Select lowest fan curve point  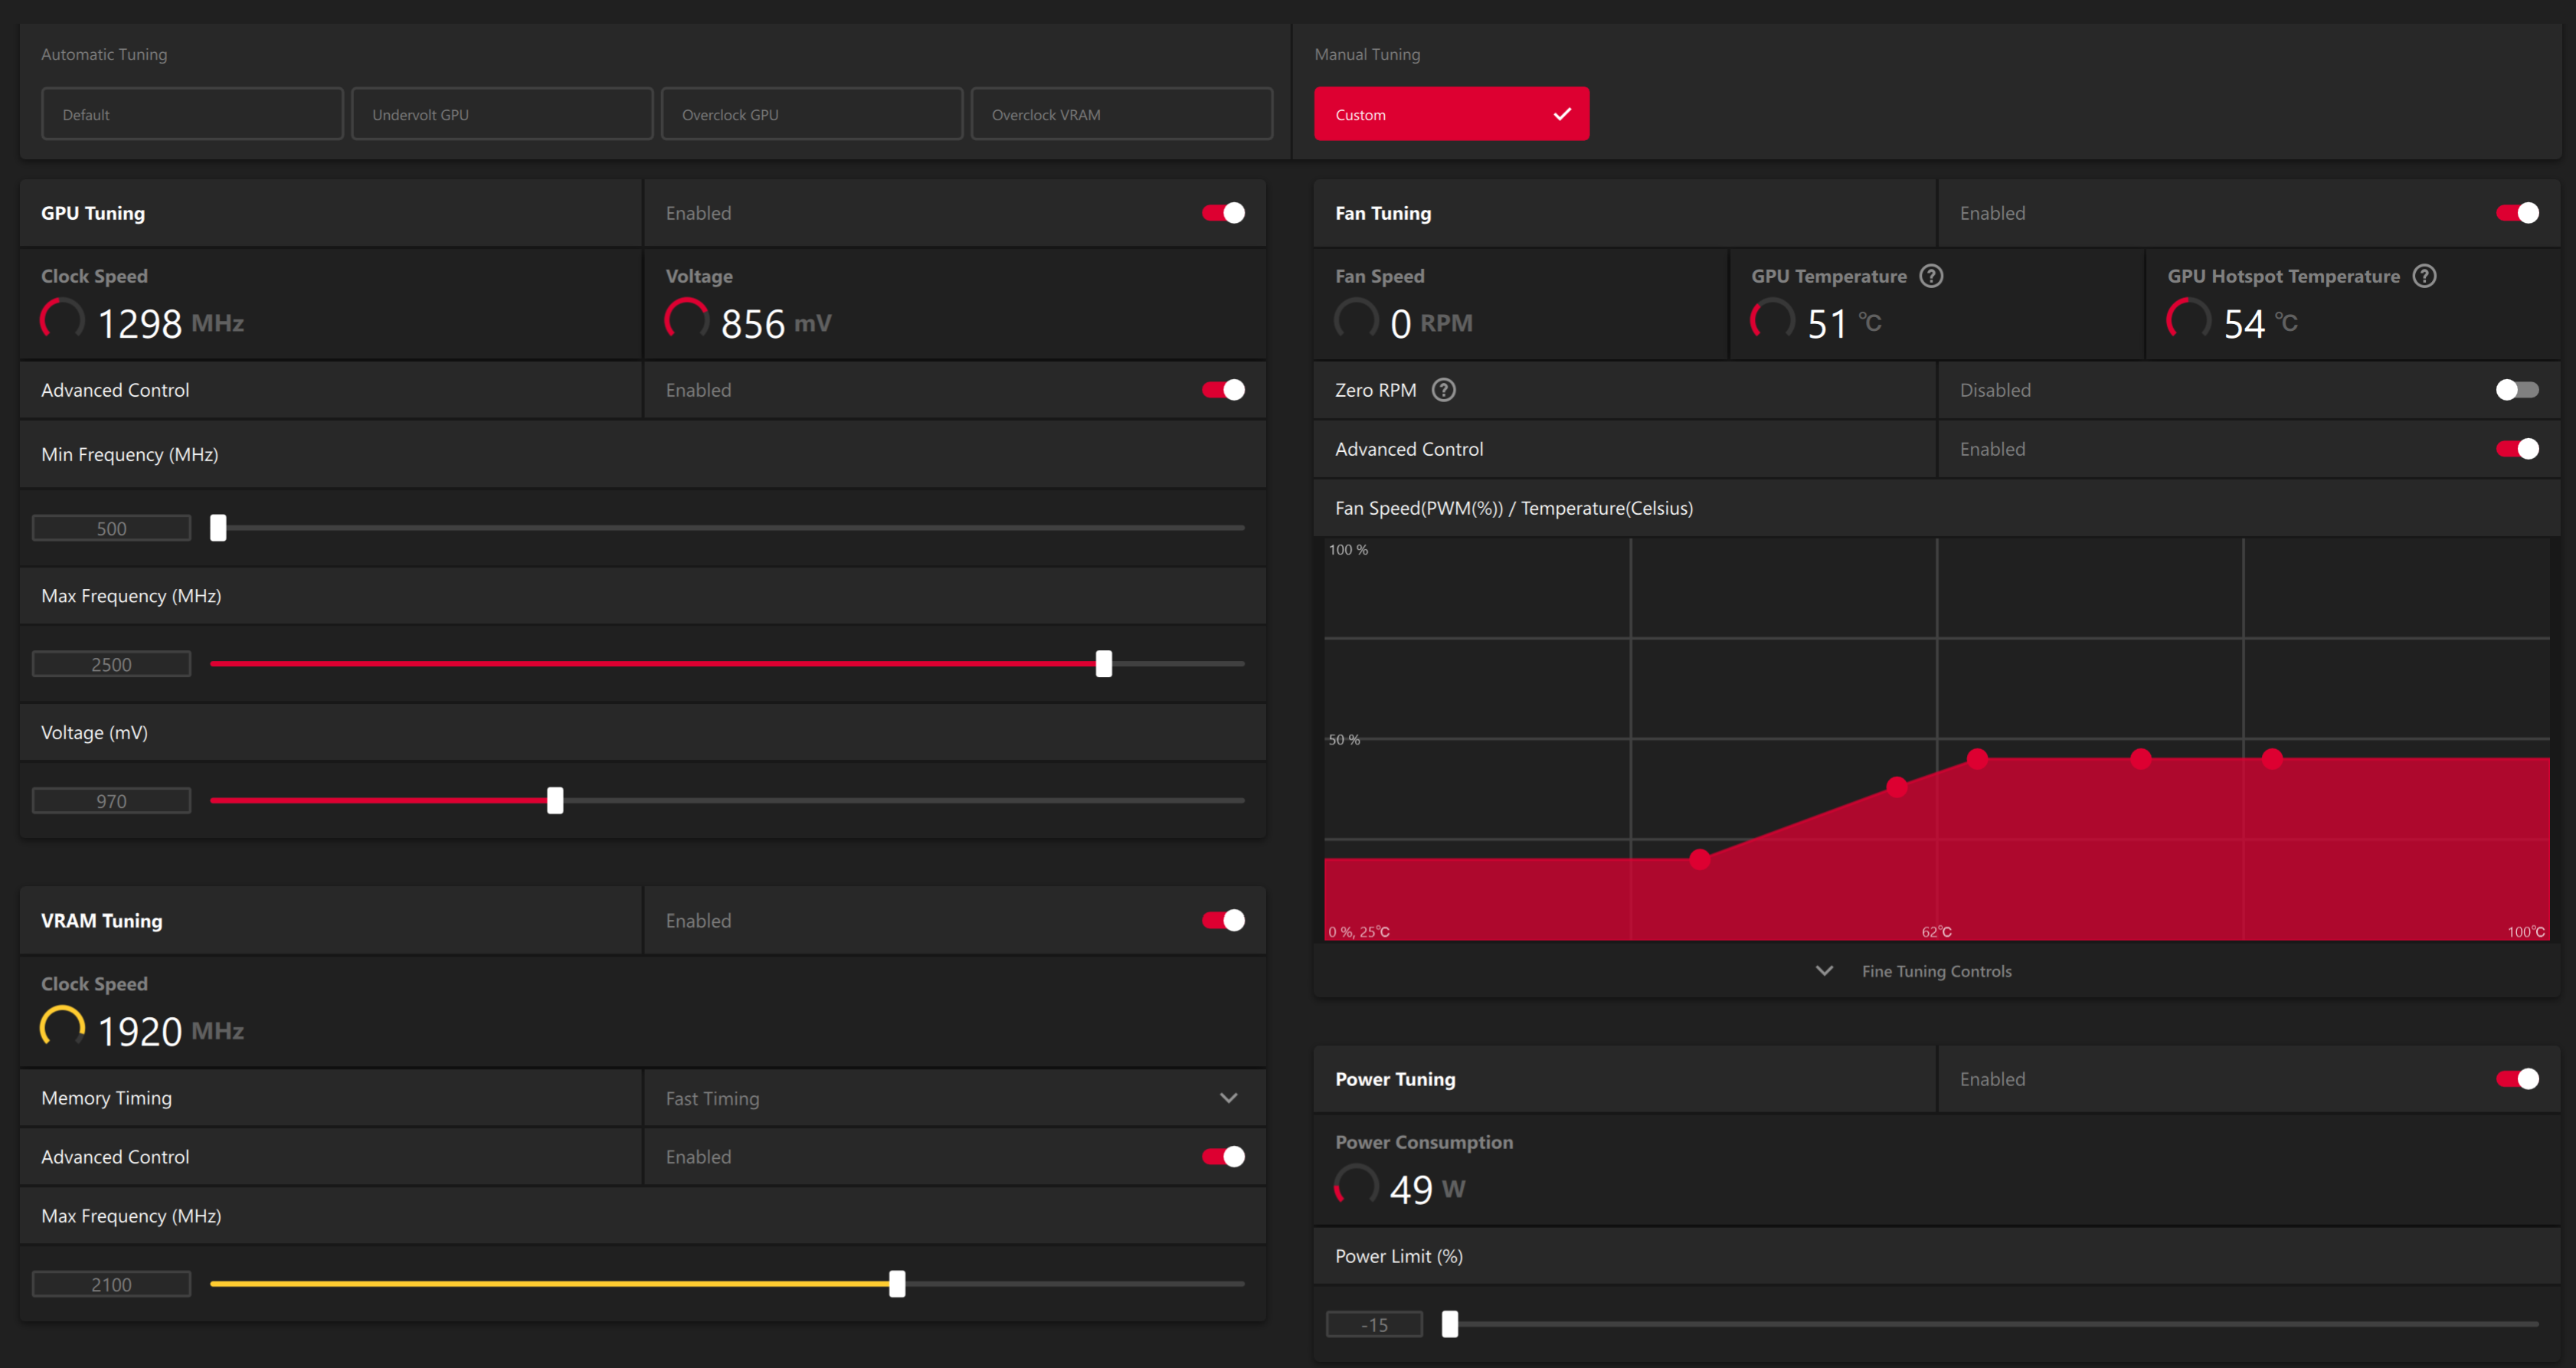(1700, 859)
